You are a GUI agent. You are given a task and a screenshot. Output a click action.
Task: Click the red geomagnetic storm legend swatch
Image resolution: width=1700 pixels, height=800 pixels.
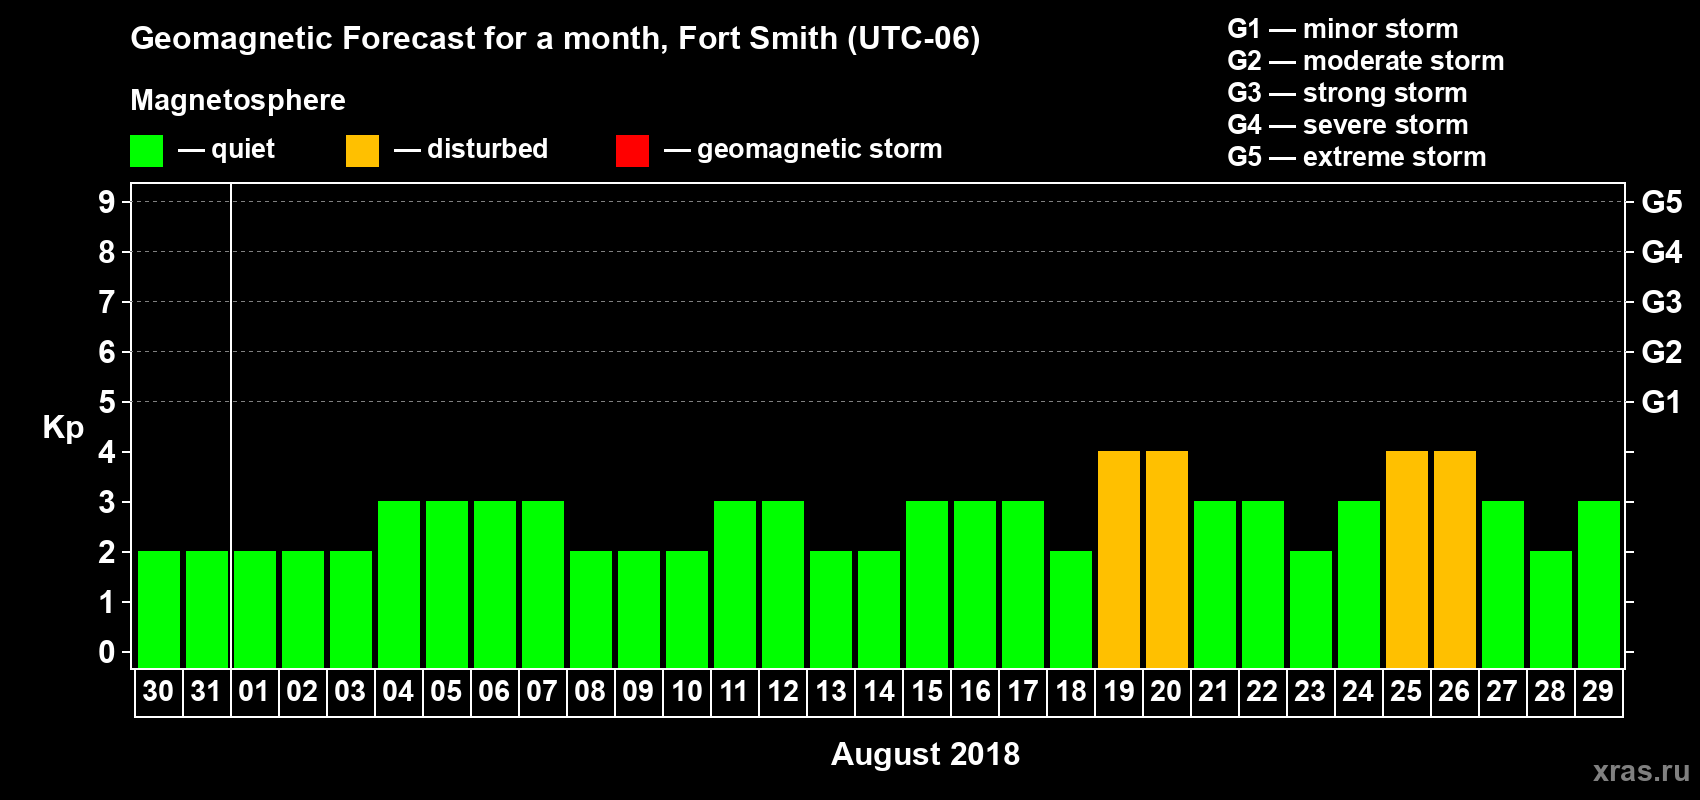[632, 151]
